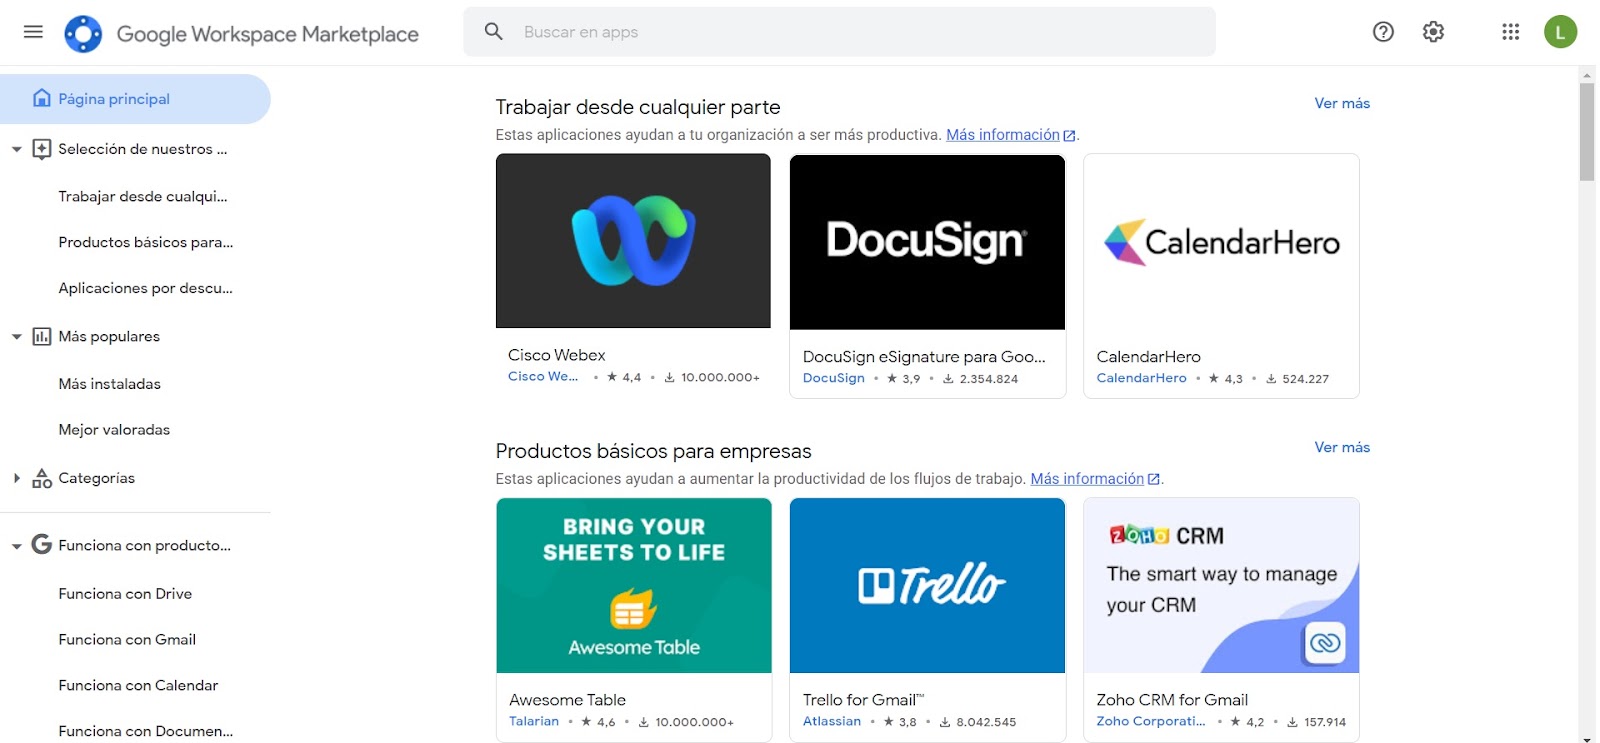Click the Cisco We... developer link

(x=543, y=377)
